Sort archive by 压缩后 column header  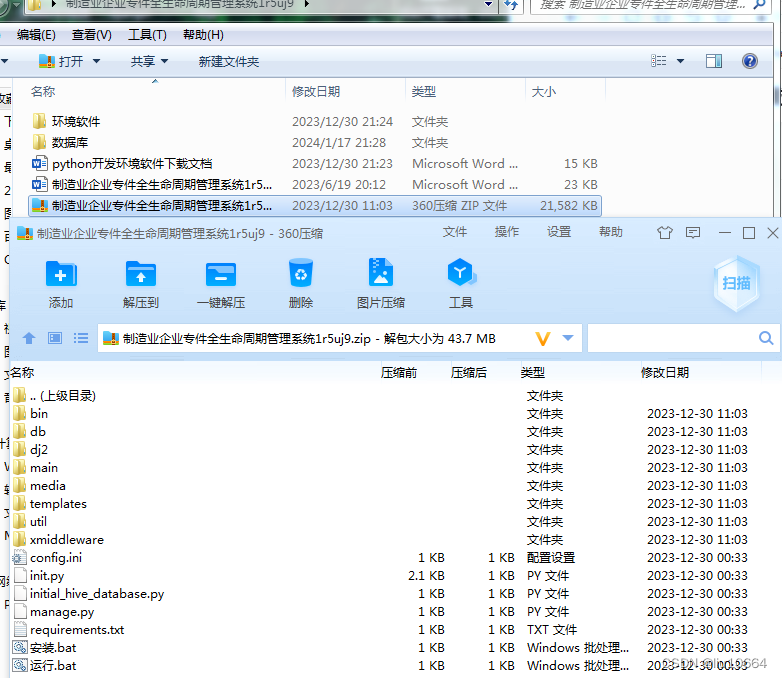pyautogui.click(x=468, y=373)
